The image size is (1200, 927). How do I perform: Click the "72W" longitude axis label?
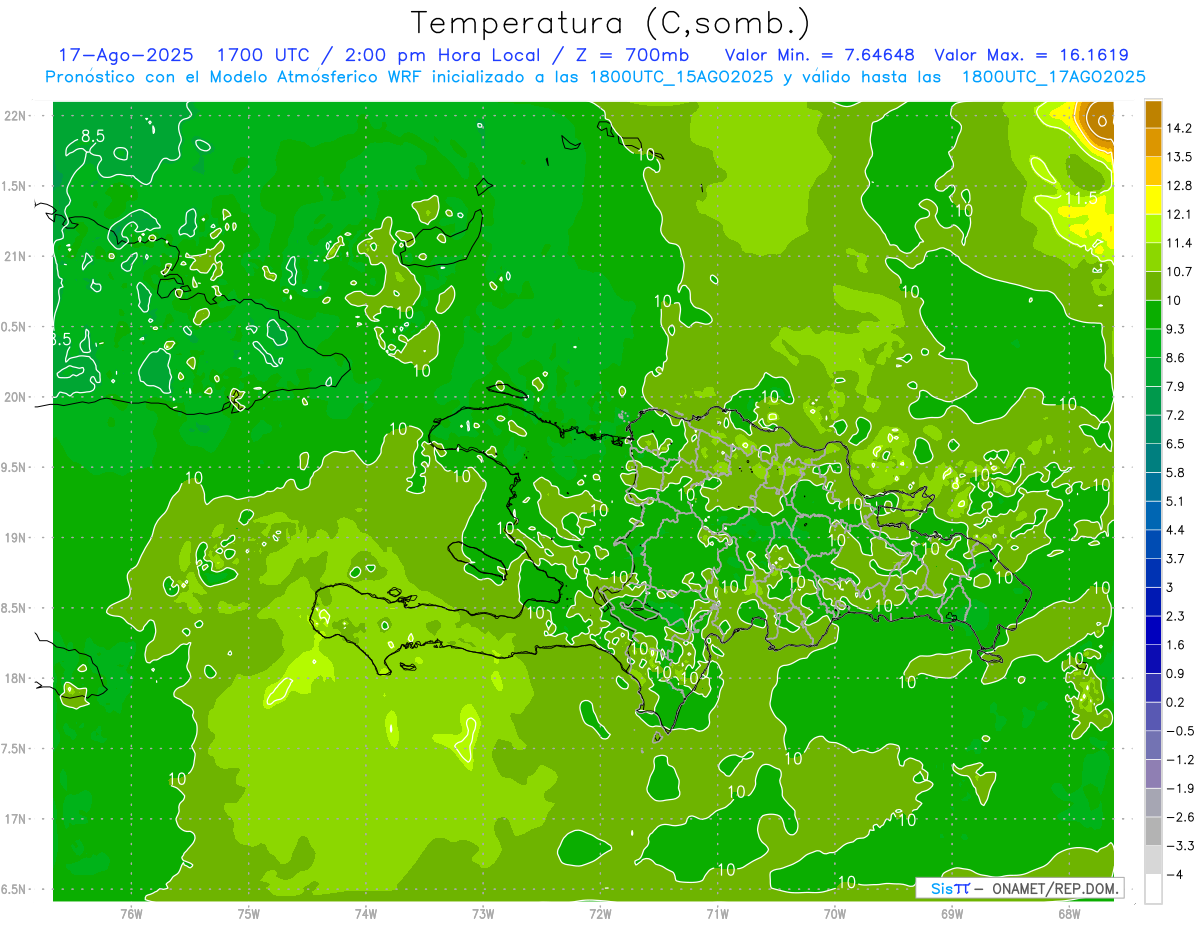[x=600, y=913]
